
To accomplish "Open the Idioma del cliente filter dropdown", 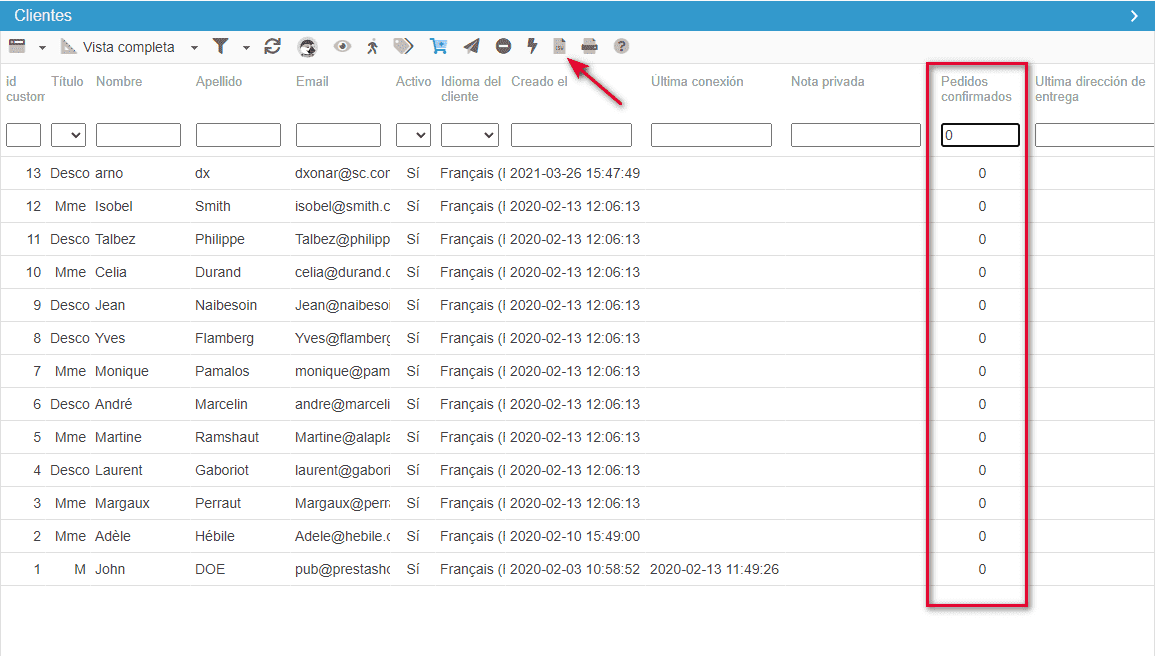I will 469,135.
